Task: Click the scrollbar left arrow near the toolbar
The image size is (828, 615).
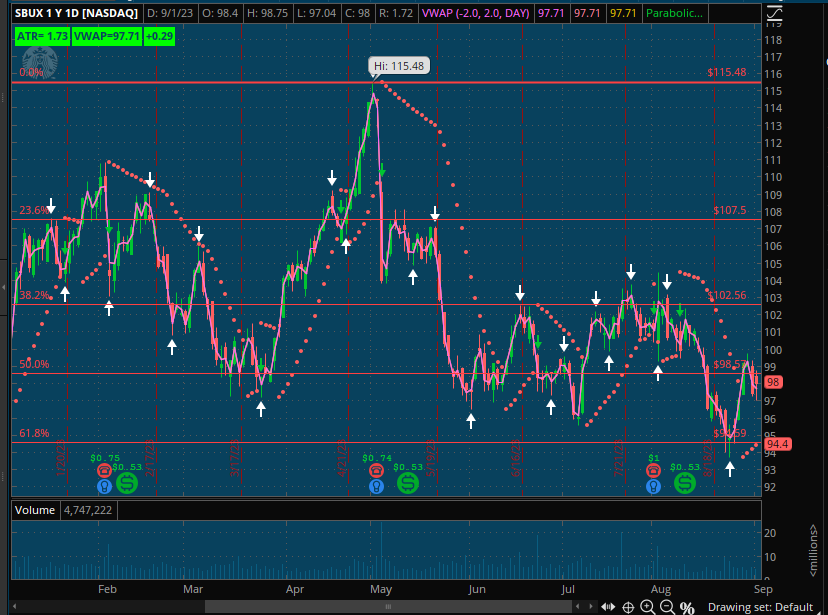Action: click(578, 607)
